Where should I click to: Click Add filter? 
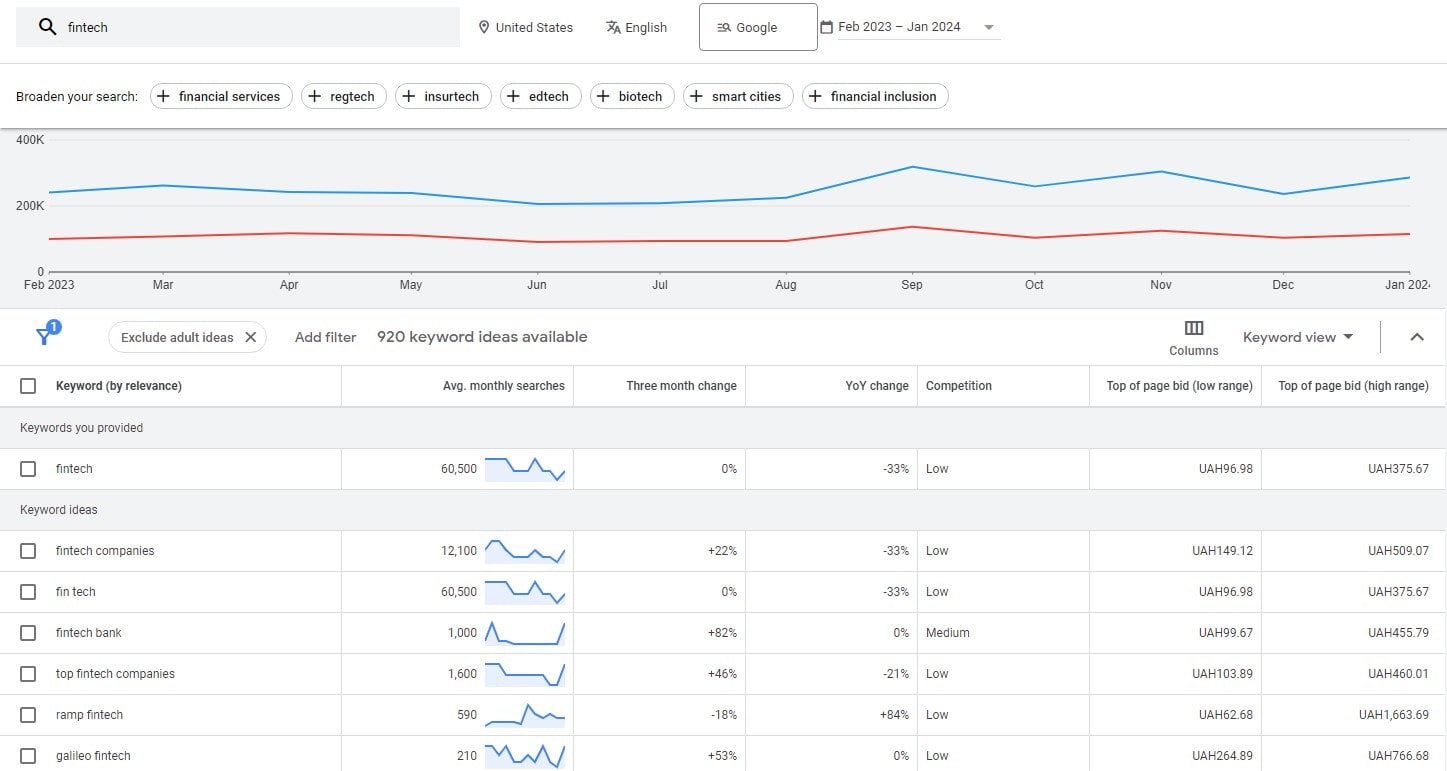[325, 337]
